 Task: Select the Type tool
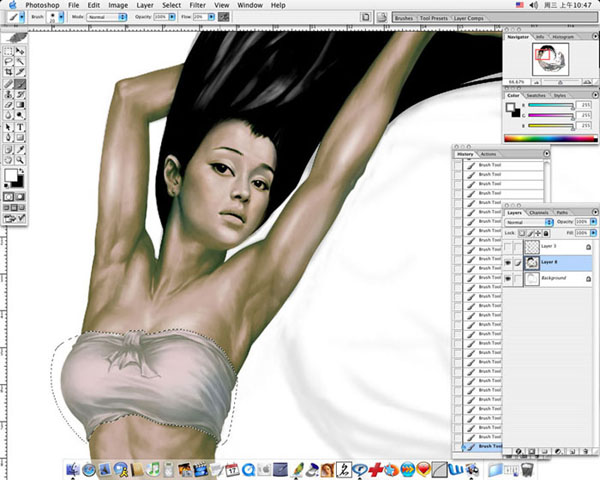pyautogui.click(x=21, y=127)
